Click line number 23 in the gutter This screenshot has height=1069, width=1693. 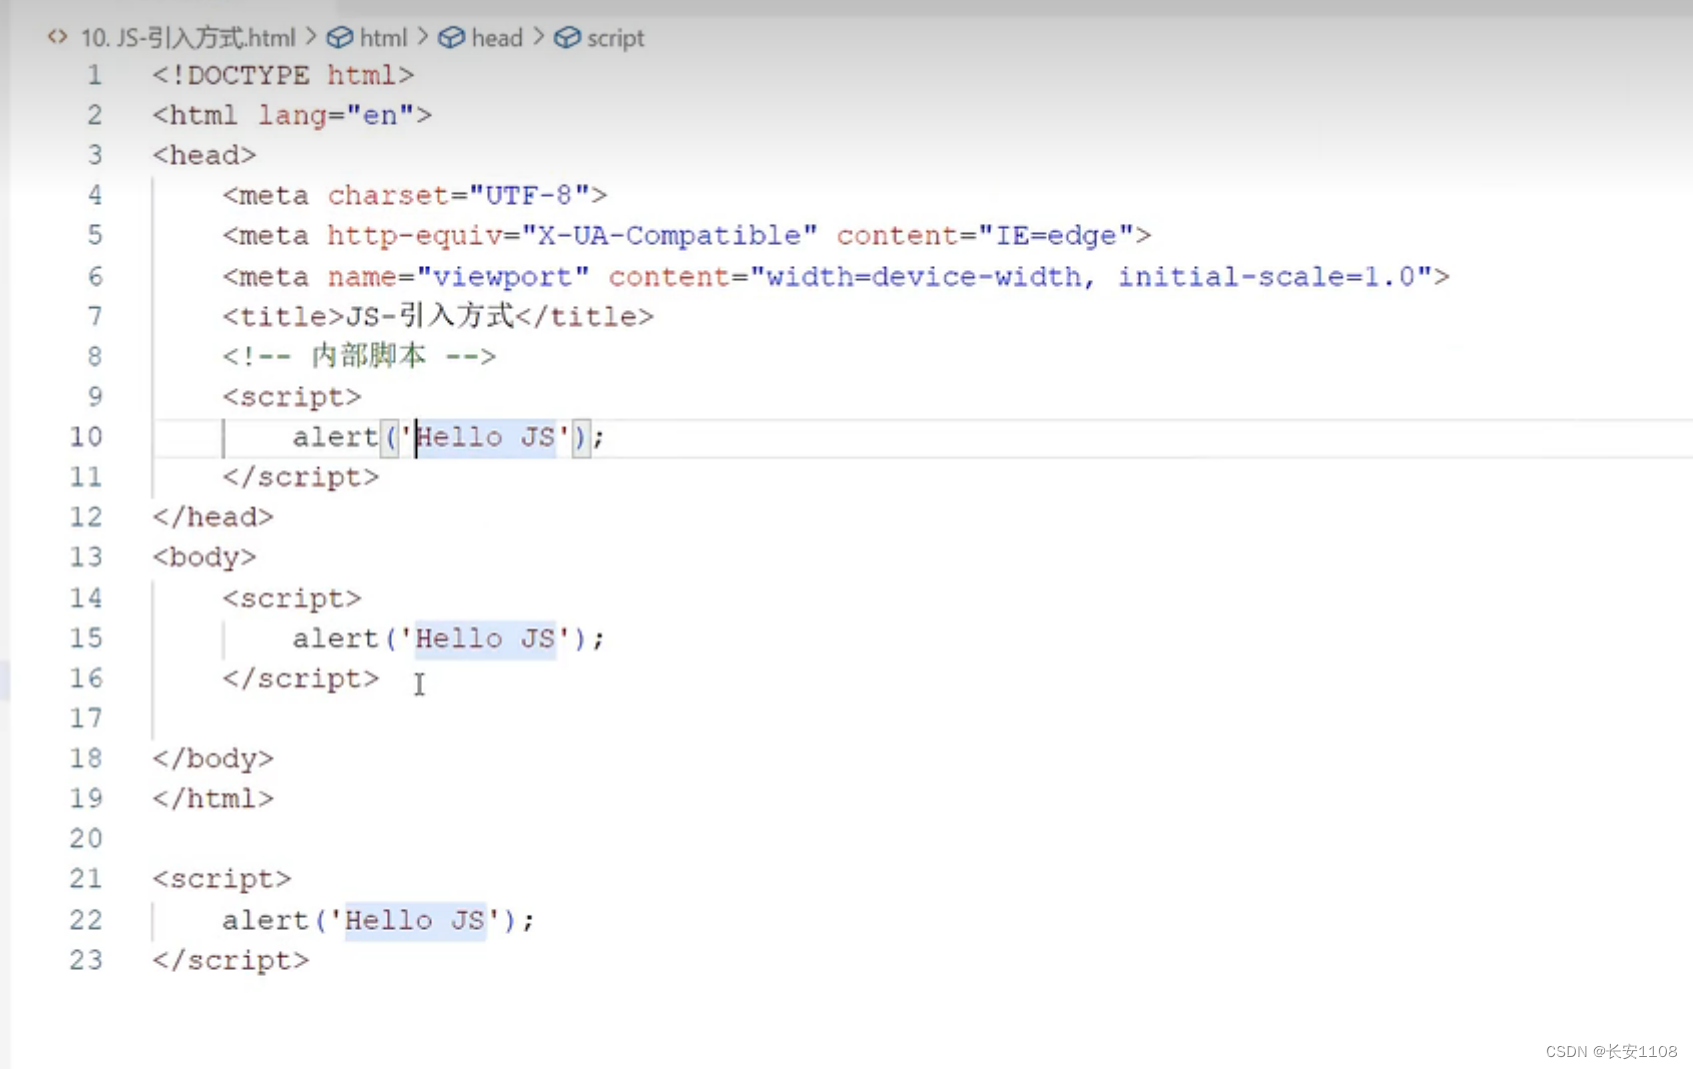pyautogui.click(x=86, y=960)
